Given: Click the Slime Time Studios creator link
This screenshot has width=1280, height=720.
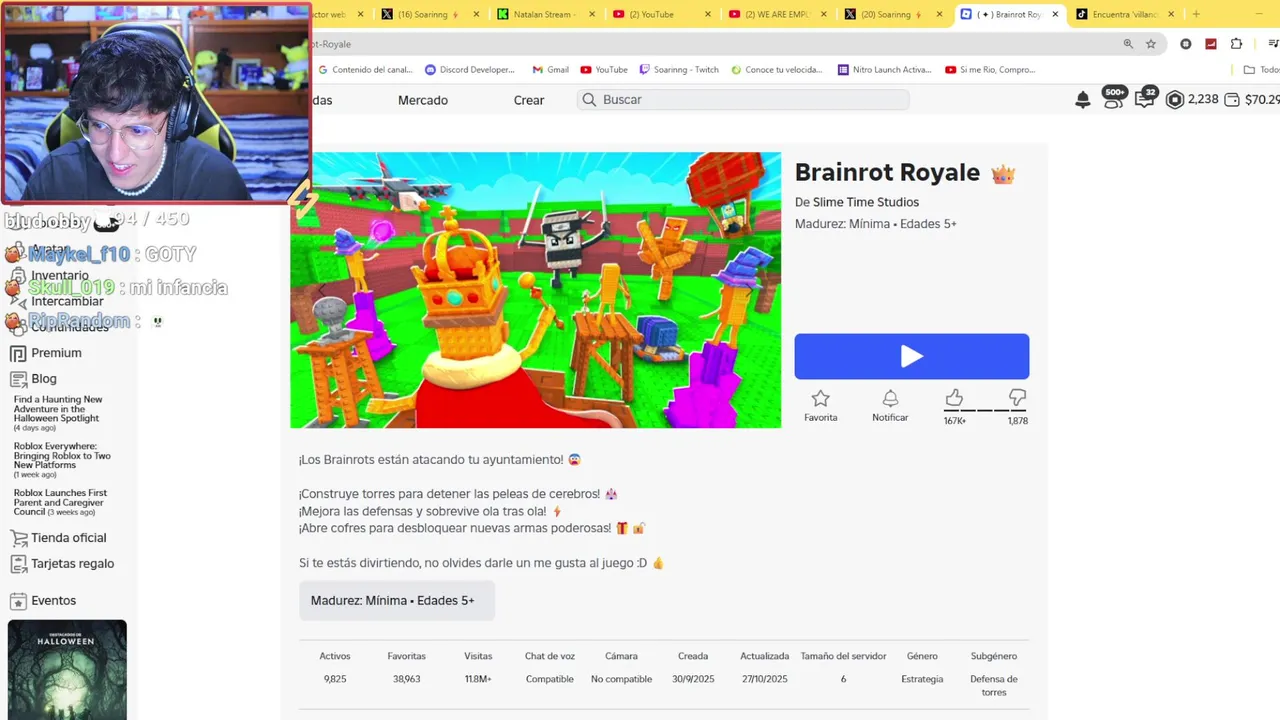Looking at the screenshot, I should [866, 202].
